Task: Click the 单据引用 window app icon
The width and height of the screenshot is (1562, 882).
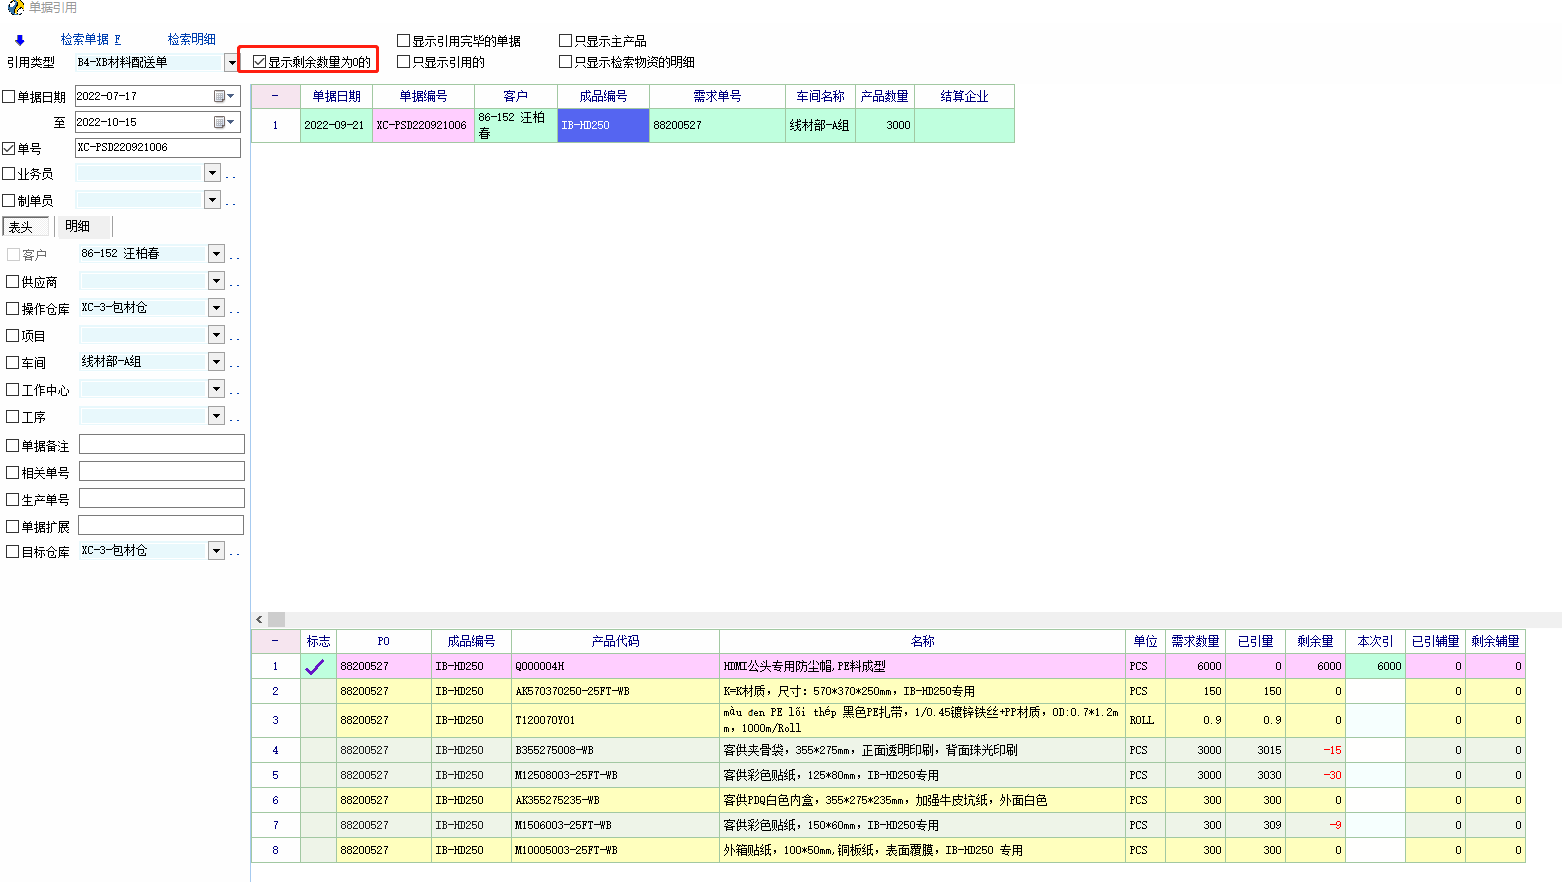Action: click(15, 8)
